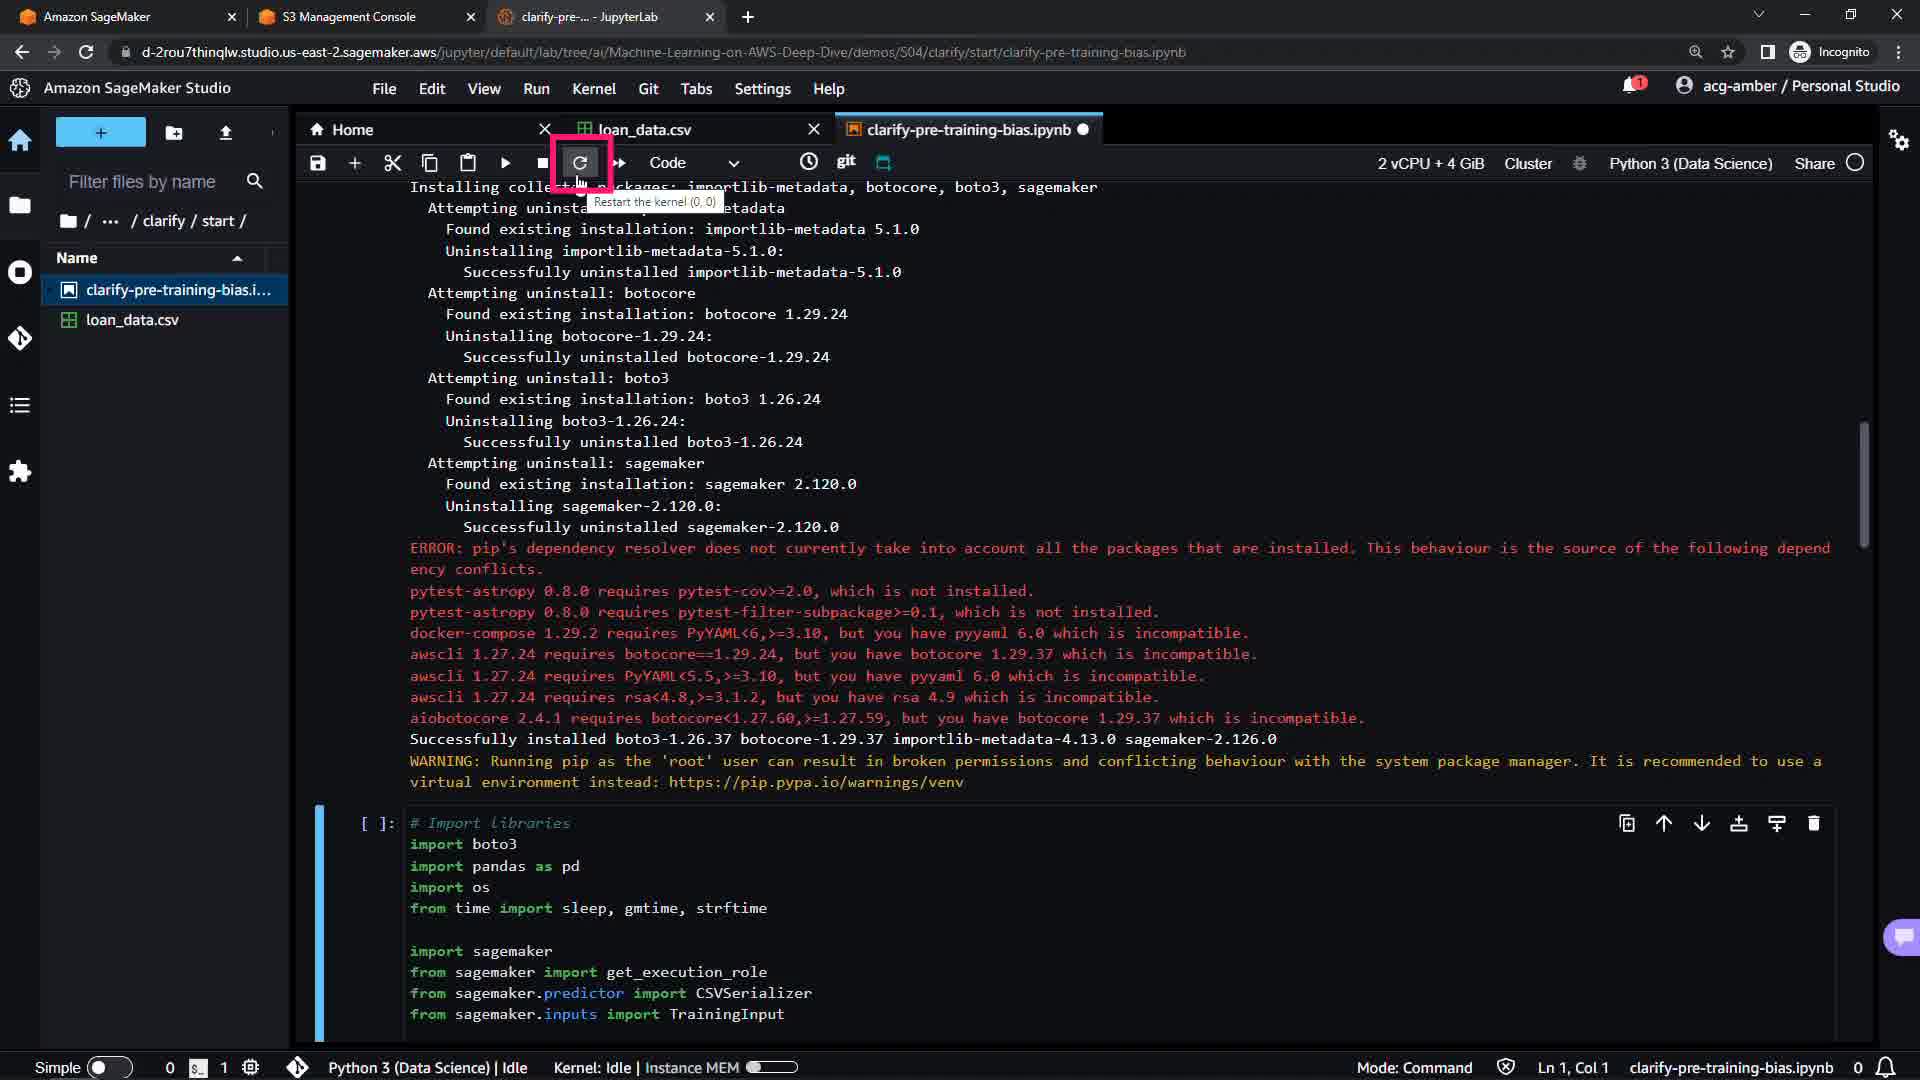Toggle the Name column sort arrow
Image resolution: width=1920 pixels, height=1080 pixels.
237,258
